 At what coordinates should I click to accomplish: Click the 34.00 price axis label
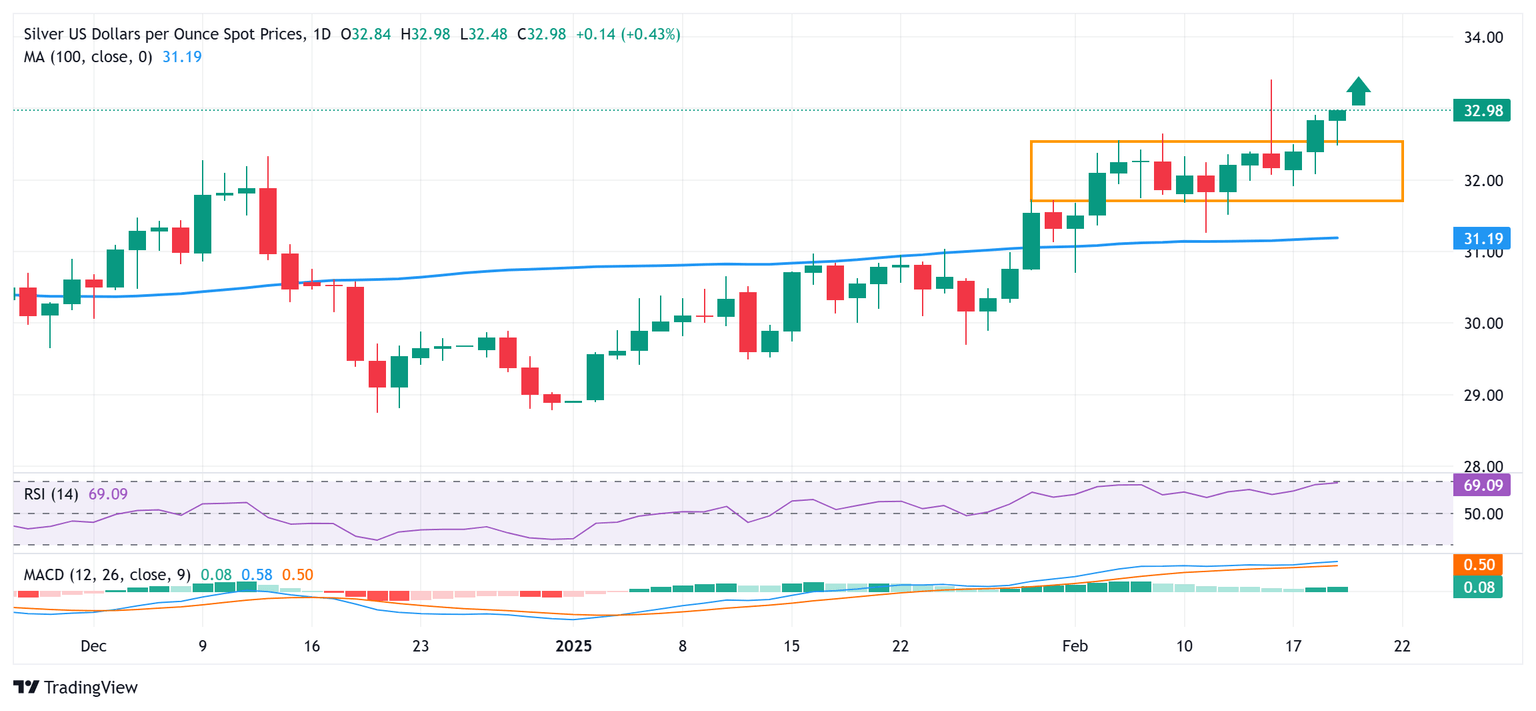tap(1482, 38)
